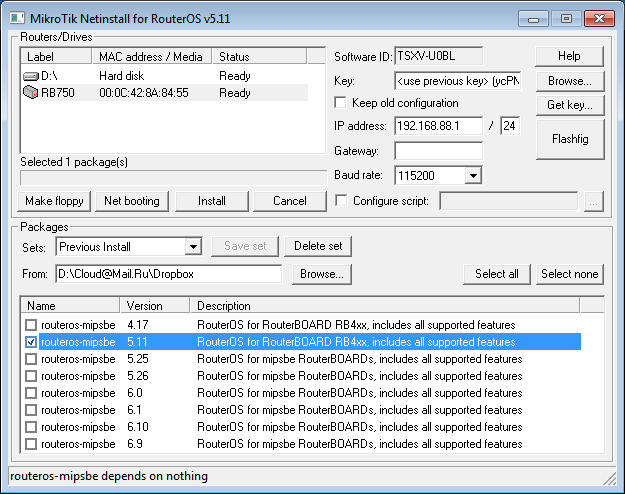Image resolution: width=625 pixels, height=494 pixels.
Task: Click the version 6.10 text
Action: pos(138,427)
